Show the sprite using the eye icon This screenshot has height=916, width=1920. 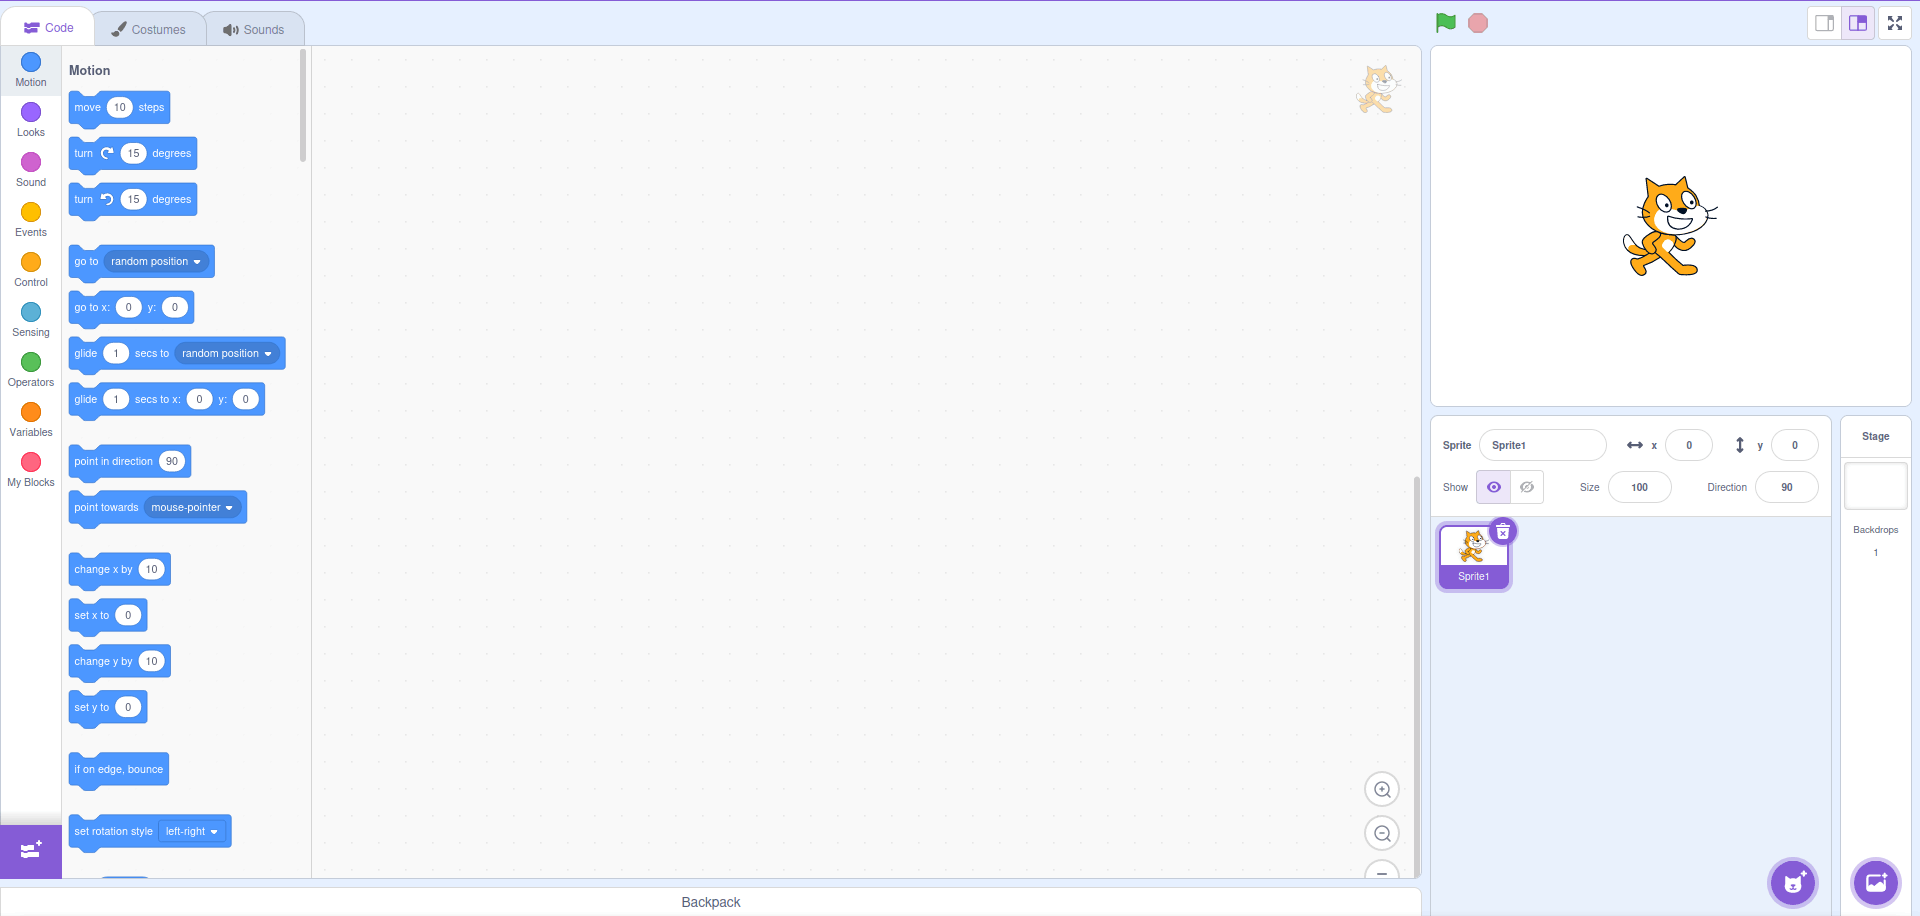pos(1493,487)
